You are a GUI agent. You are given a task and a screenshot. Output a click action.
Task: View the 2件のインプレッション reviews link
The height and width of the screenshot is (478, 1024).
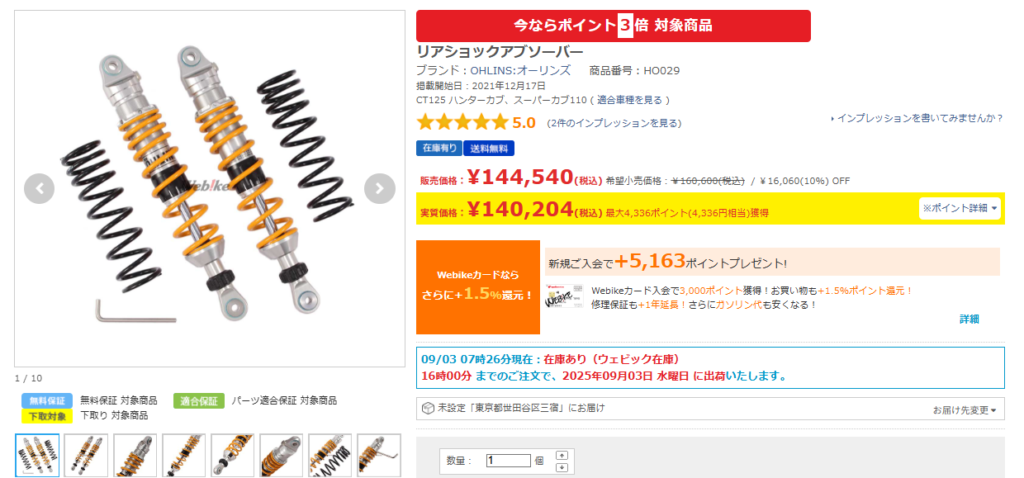615,123
